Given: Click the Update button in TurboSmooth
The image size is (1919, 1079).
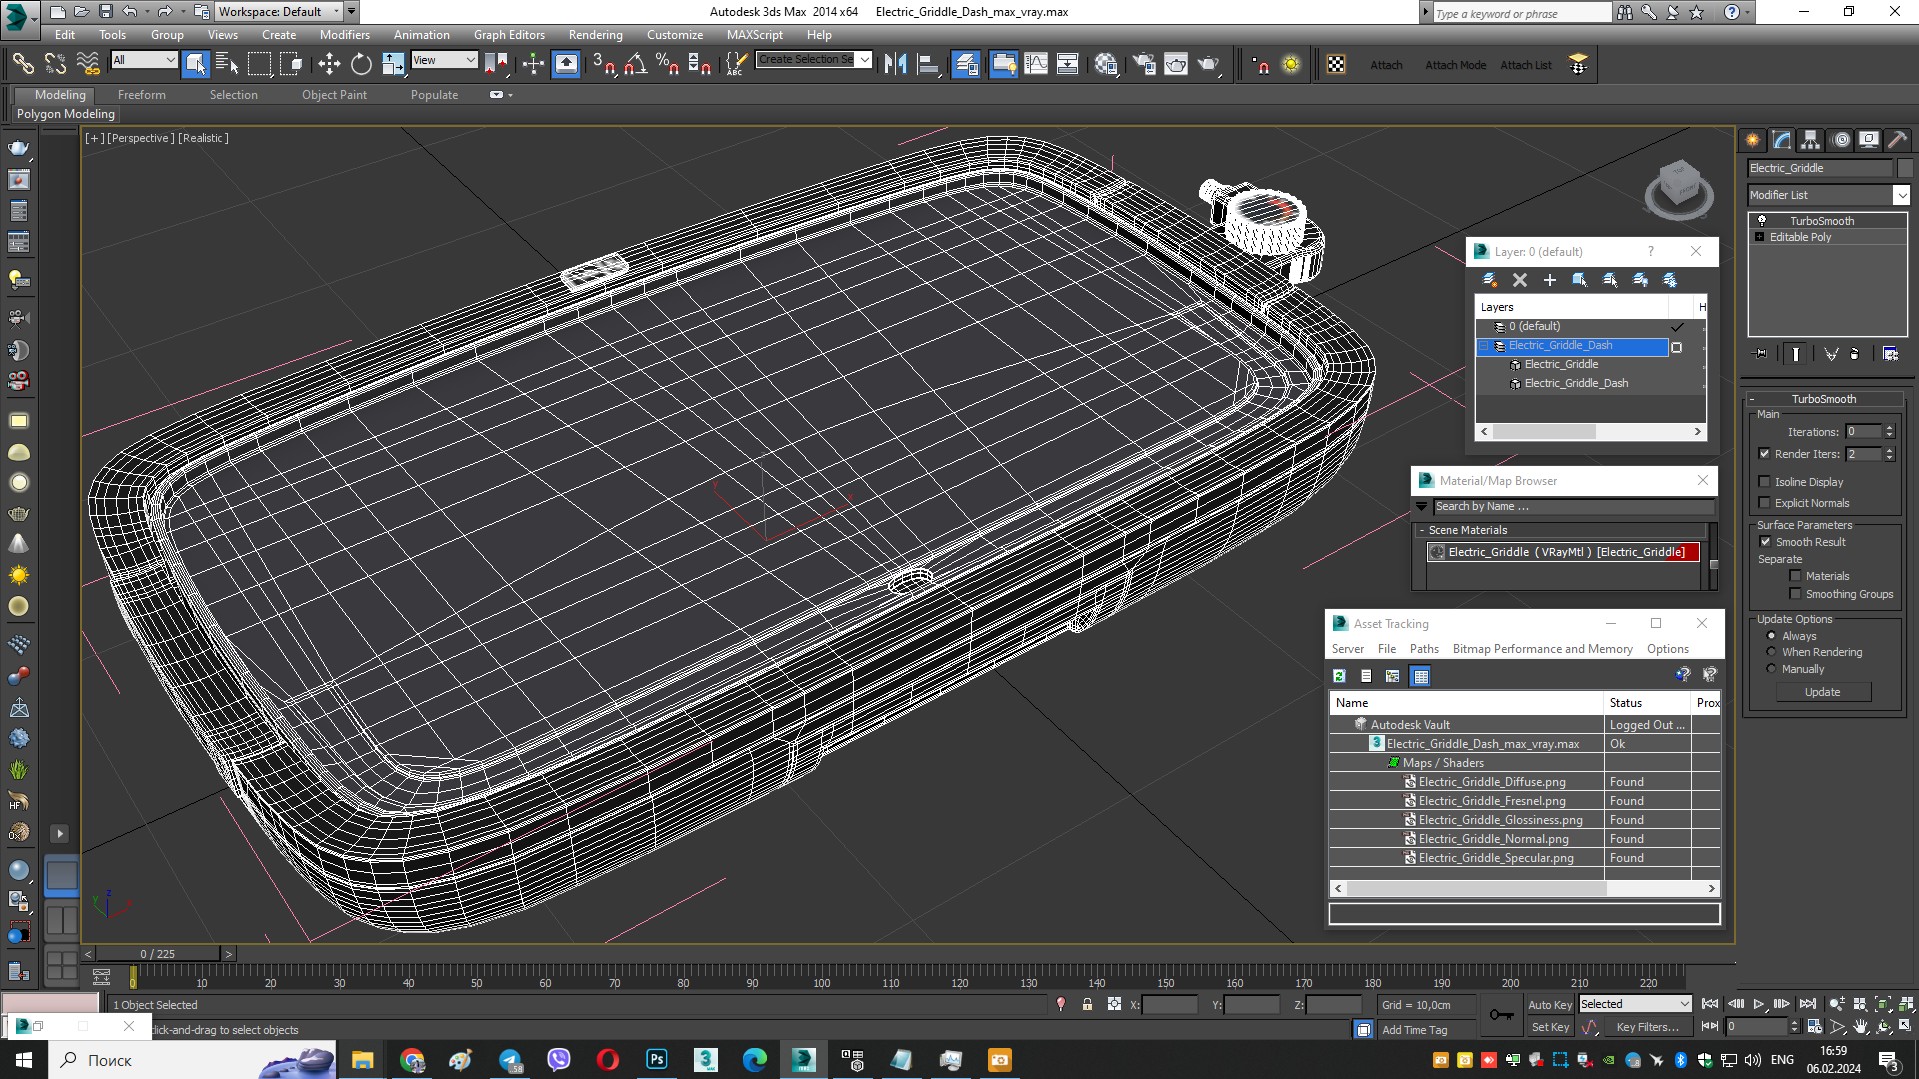Looking at the screenshot, I should tap(1822, 692).
